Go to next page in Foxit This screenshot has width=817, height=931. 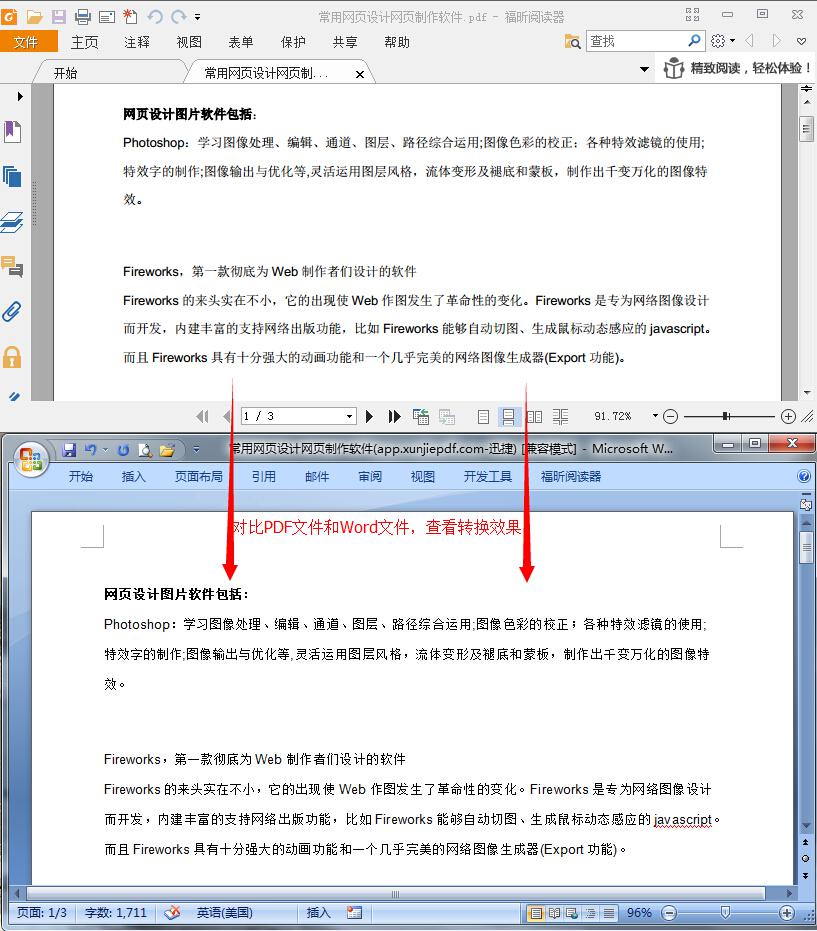click(x=369, y=417)
